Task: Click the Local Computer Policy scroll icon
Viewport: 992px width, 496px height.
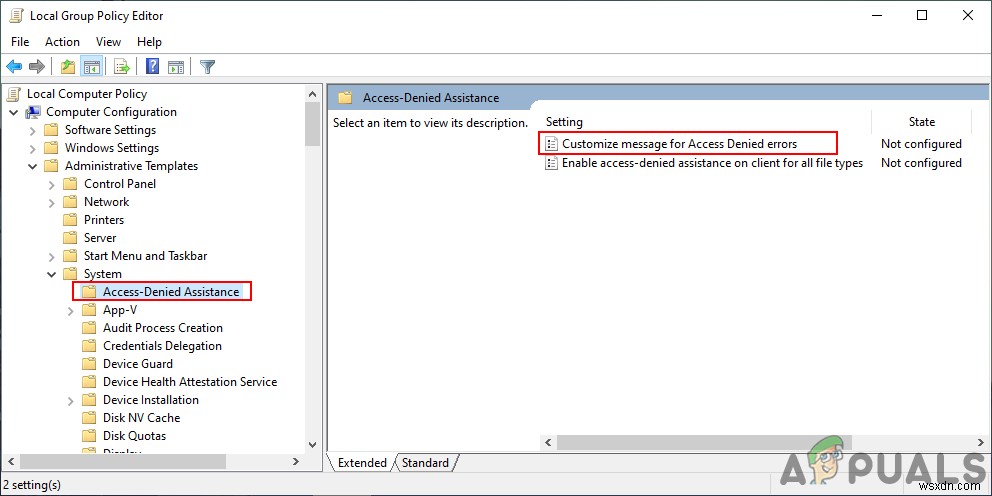Action: tap(13, 94)
